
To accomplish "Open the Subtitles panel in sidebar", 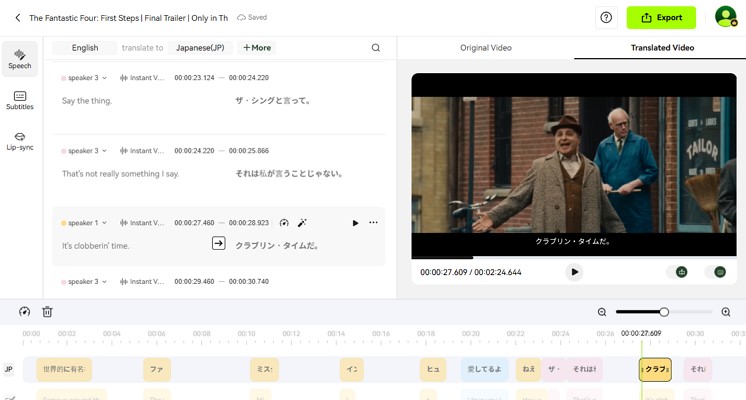I will point(20,100).
